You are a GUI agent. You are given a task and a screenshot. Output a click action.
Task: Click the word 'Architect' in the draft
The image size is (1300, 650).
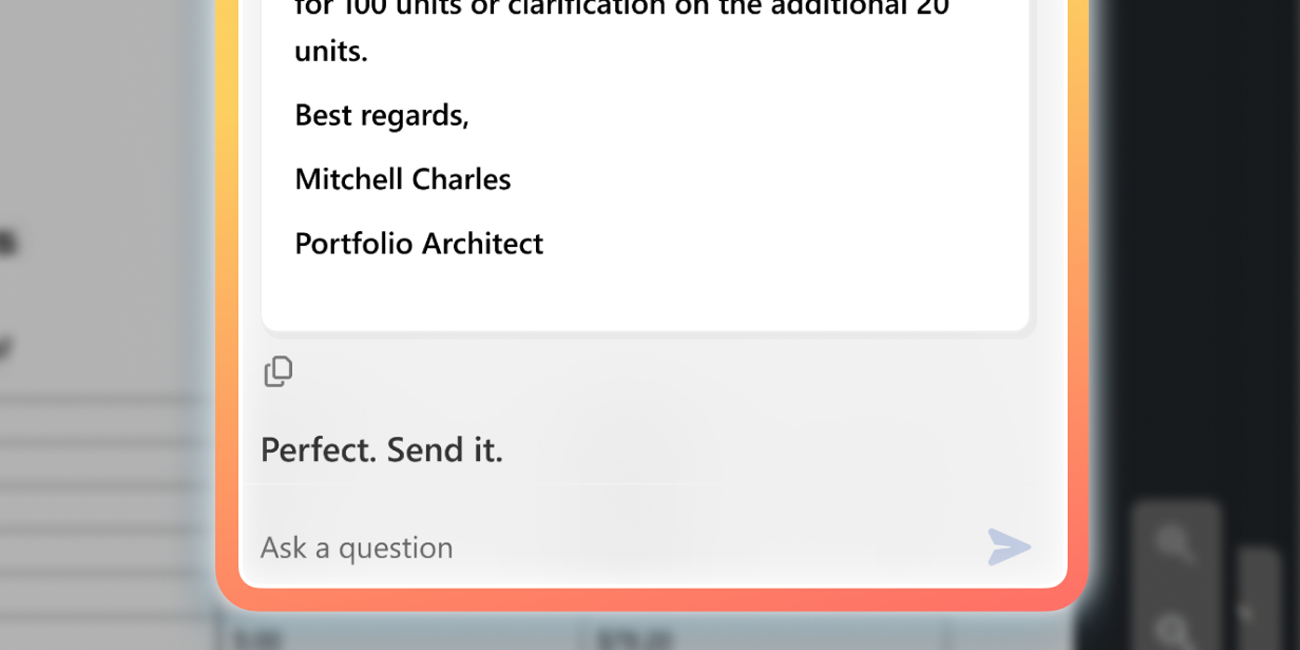tap(482, 243)
